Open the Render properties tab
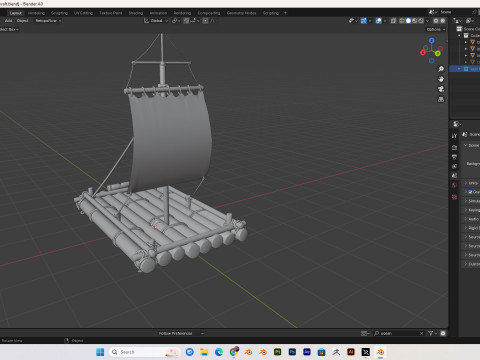Viewport: 480px width, 360px height. click(454, 147)
